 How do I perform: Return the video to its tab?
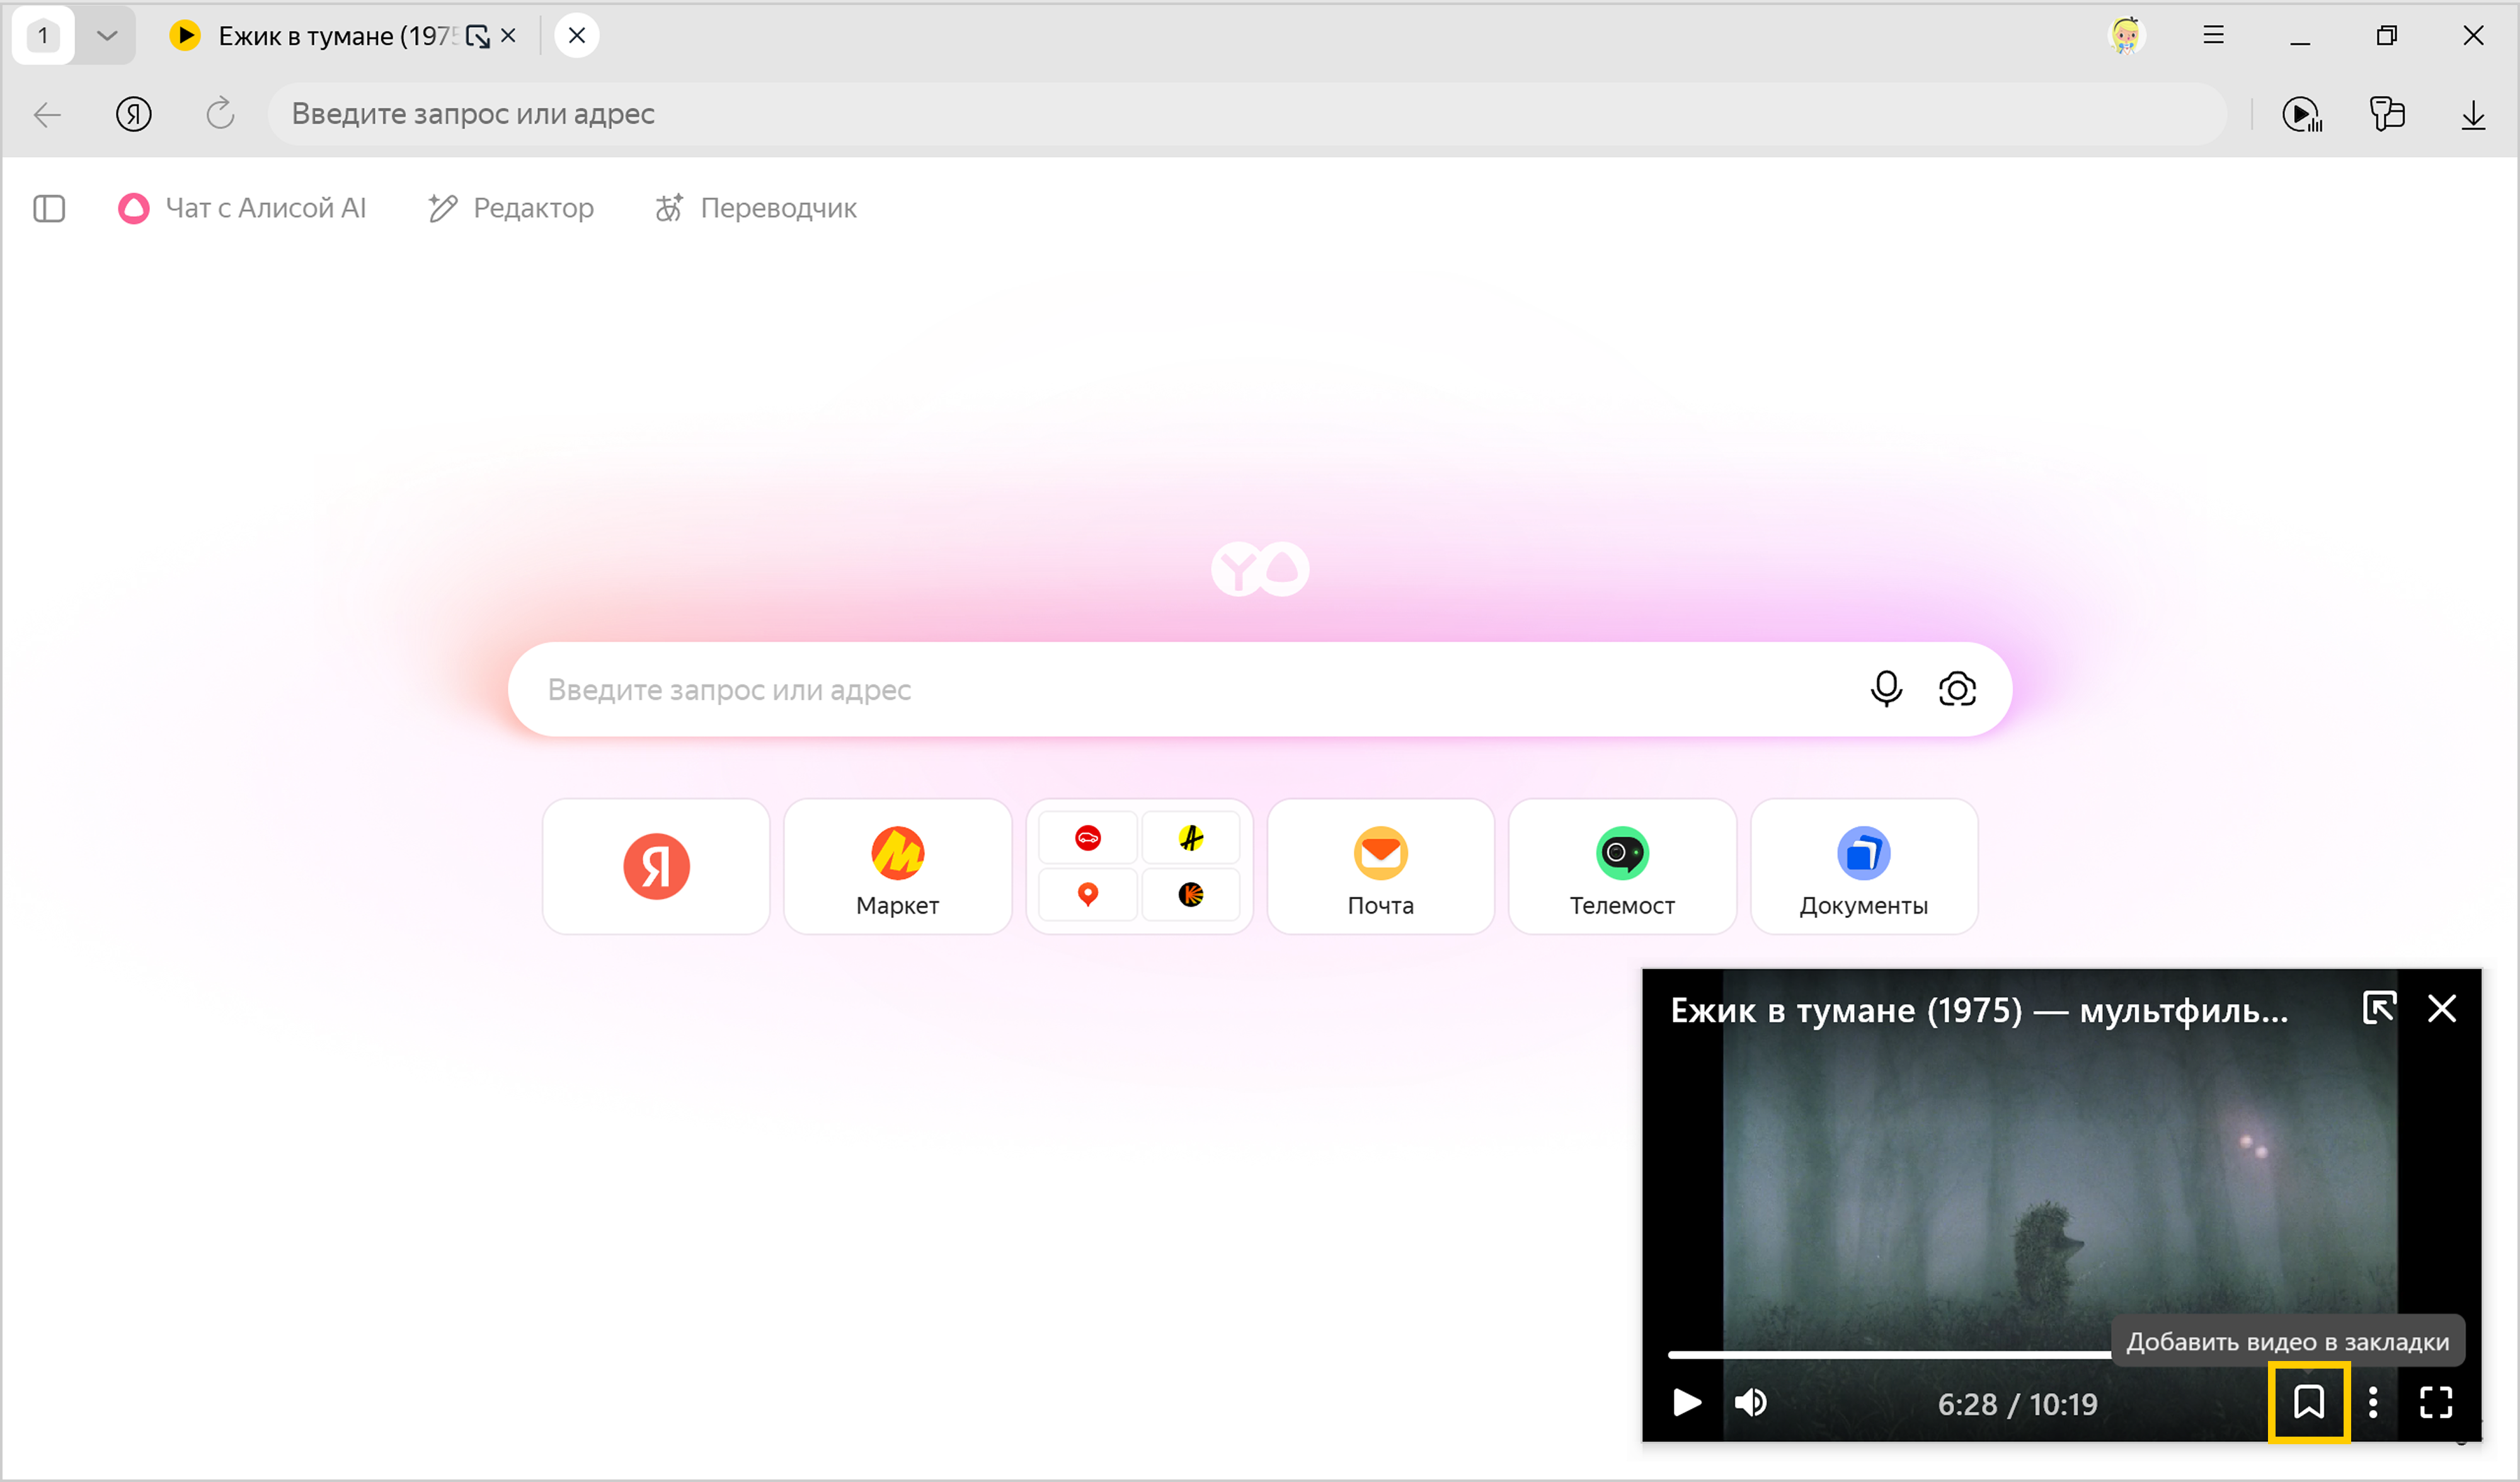pyautogui.click(x=2379, y=1008)
